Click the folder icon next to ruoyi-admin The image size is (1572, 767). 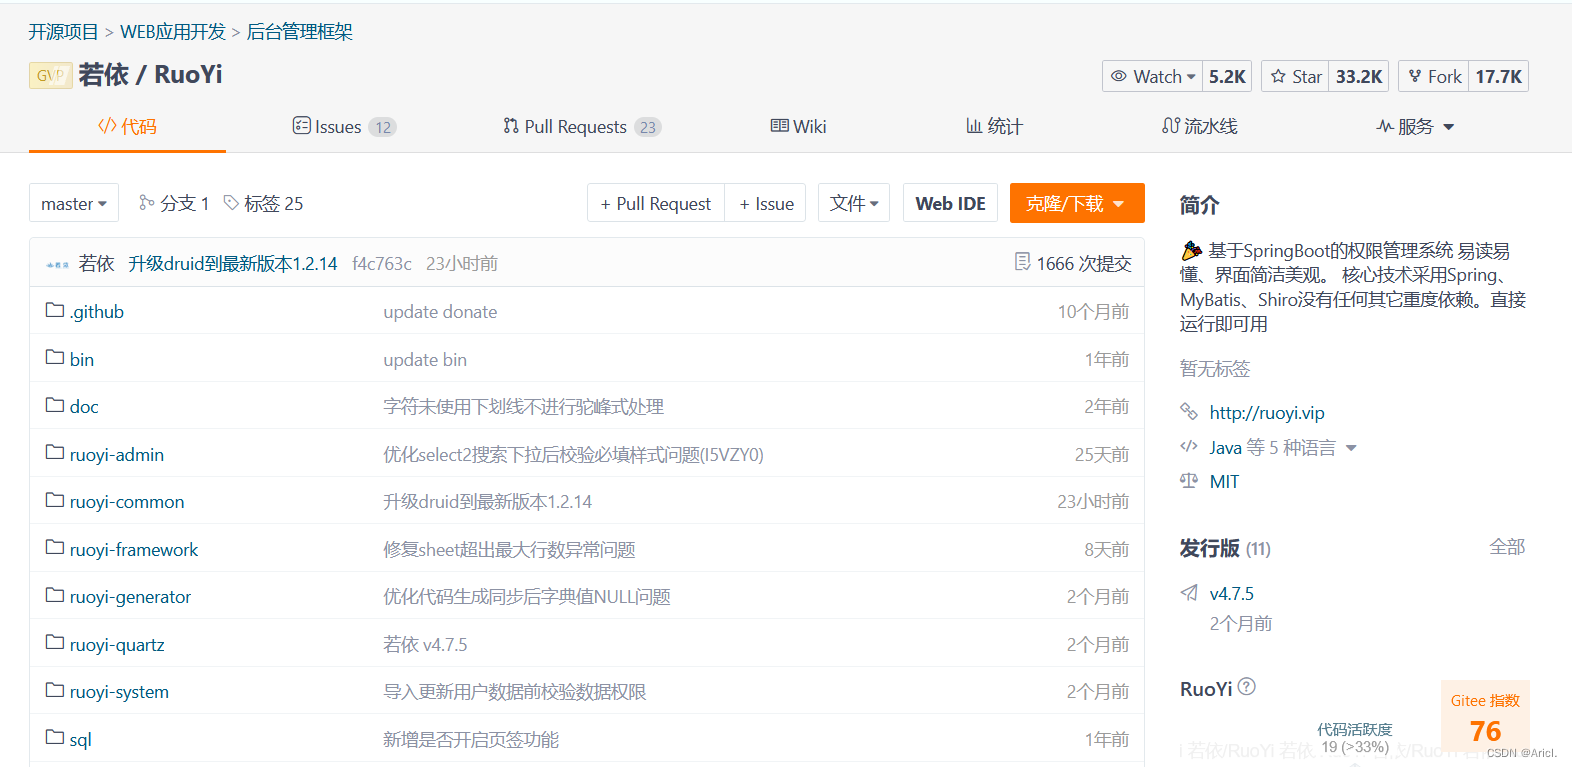[55, 453]
